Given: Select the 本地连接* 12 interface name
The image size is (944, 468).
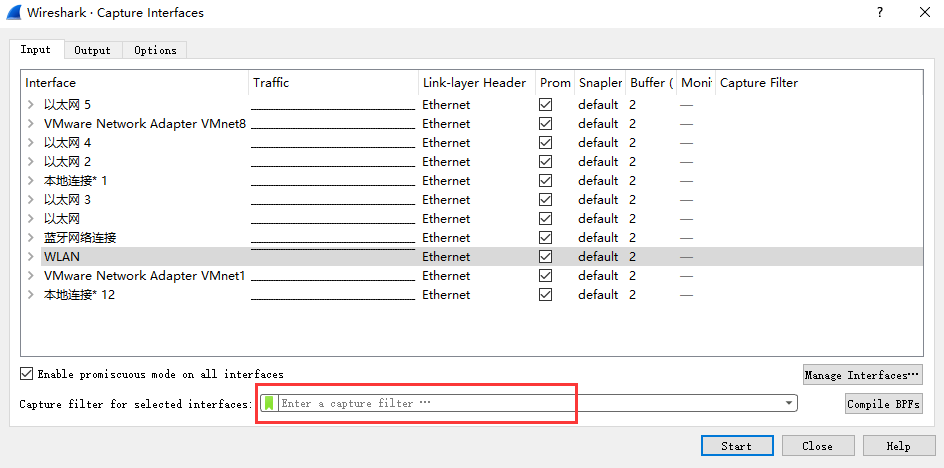Looking at the screenshot, I should pos(79,295).
